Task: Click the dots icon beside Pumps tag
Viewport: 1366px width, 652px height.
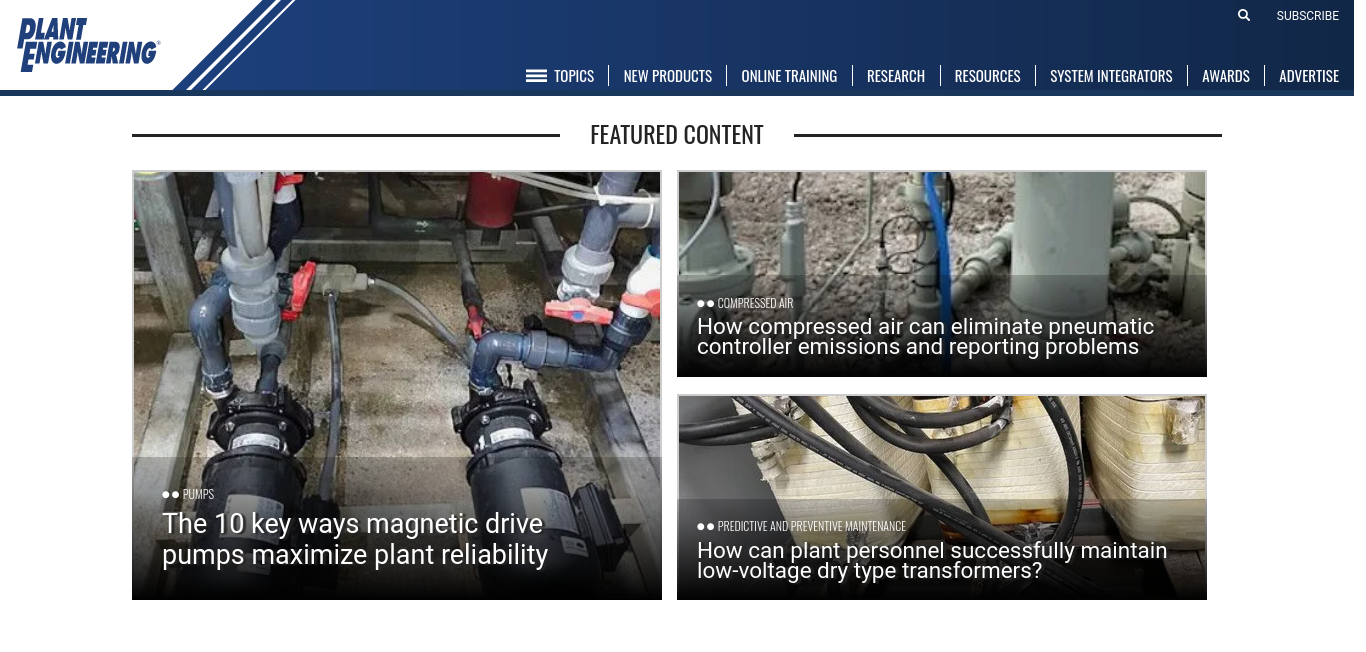Action: point(171,495)
